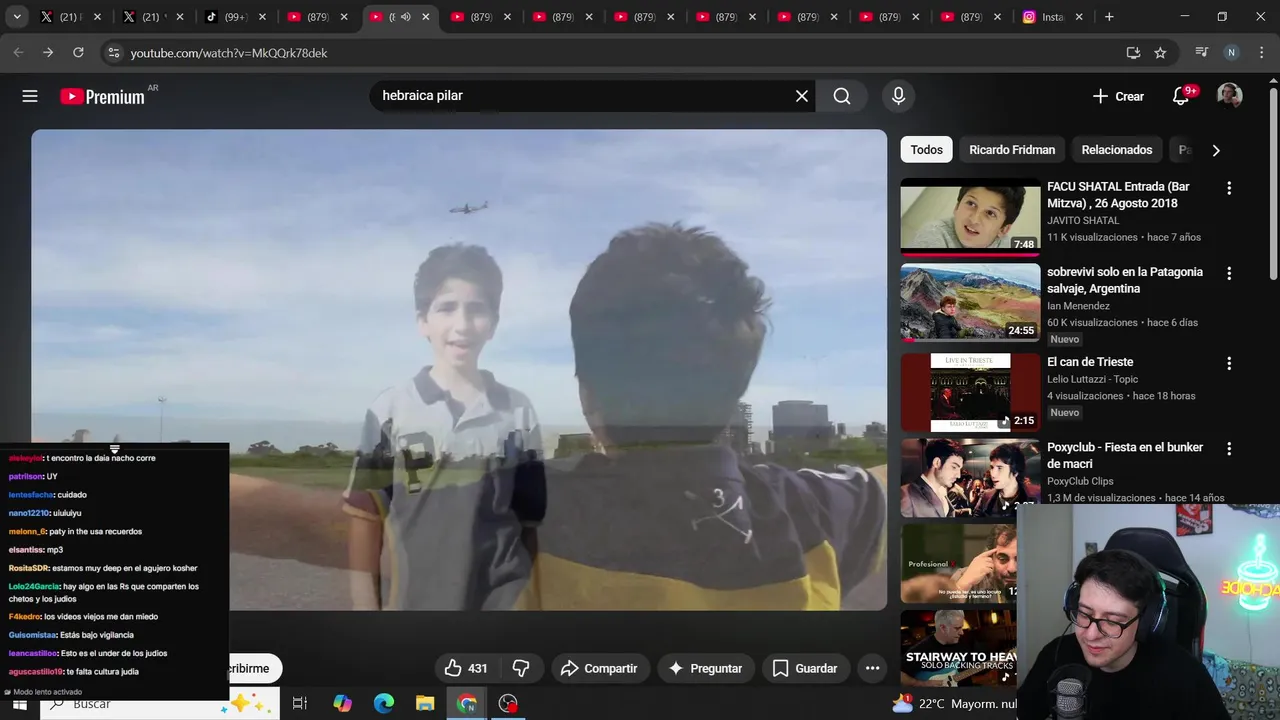1280x720 pixels.
Task: Open Windows Task View
Action: (x=299, y=704)
